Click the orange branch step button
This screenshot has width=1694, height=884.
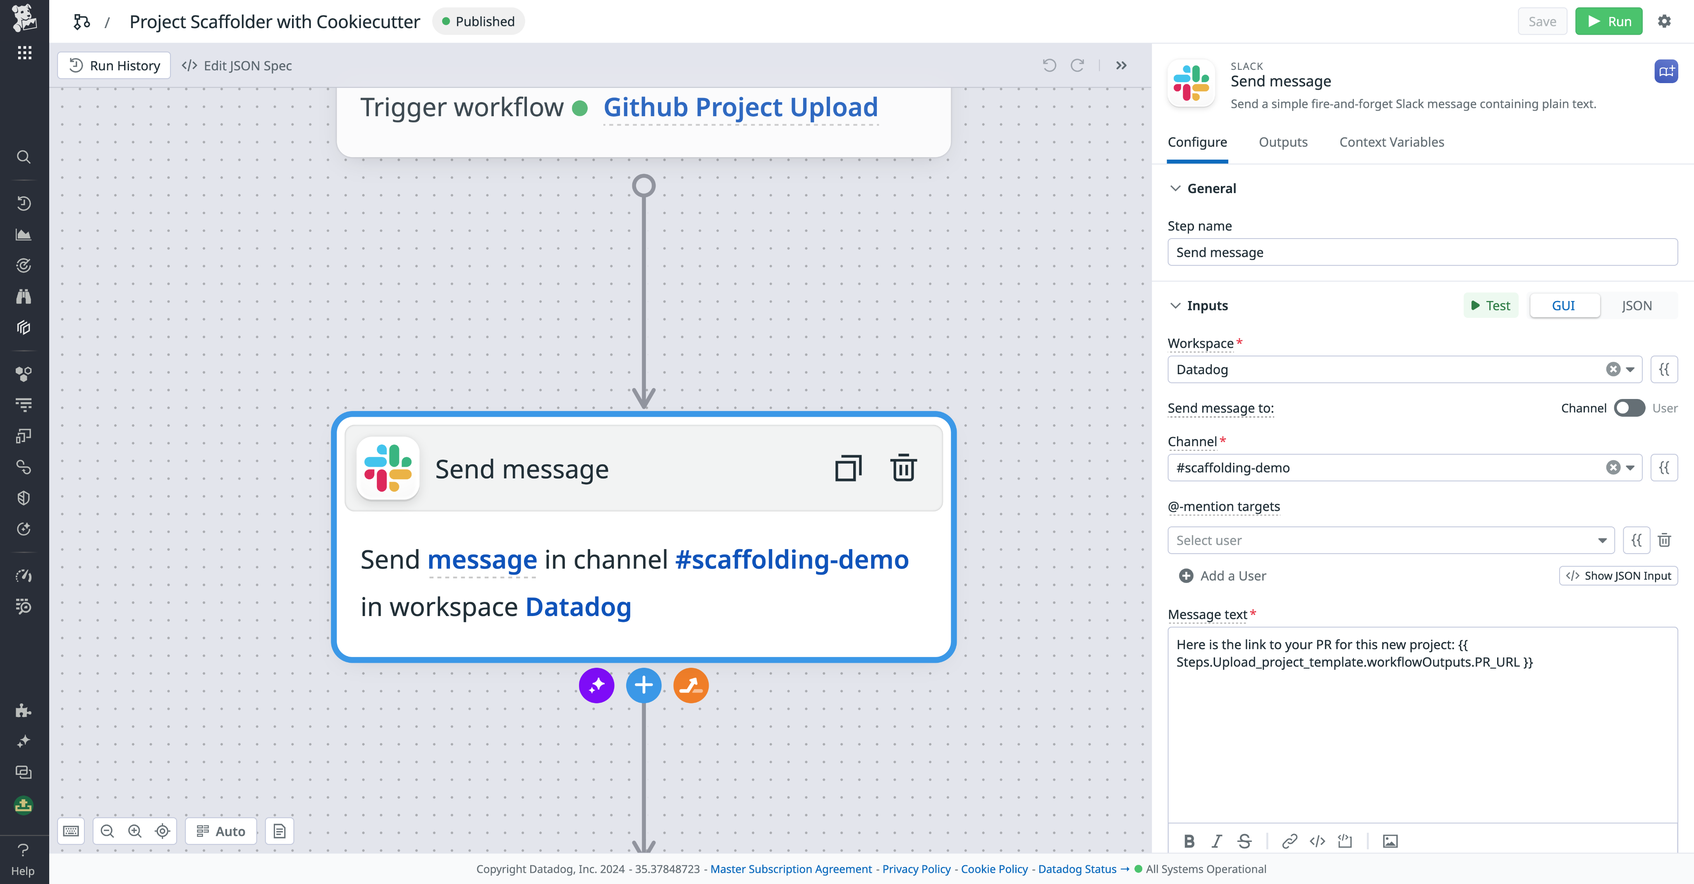(691, 686)
